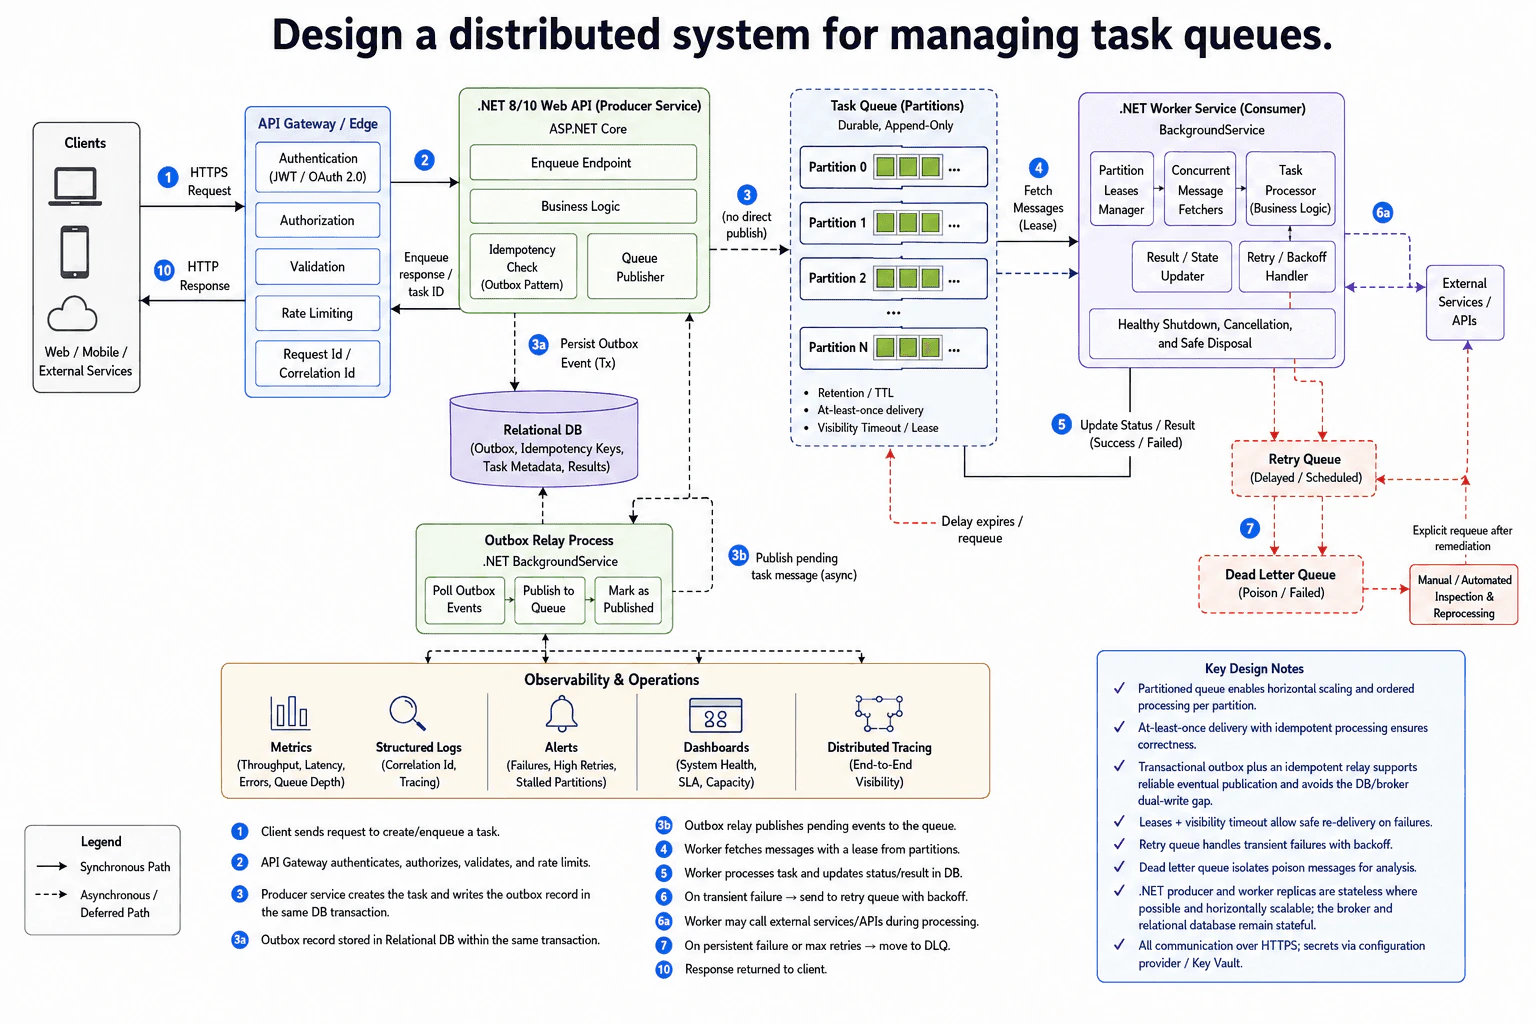Image resolution: width=1536 pixels, height=1024 pixels.
Task: Click the Idempotency Check (Outbox Pattern) box
Action: coord(523,267)
